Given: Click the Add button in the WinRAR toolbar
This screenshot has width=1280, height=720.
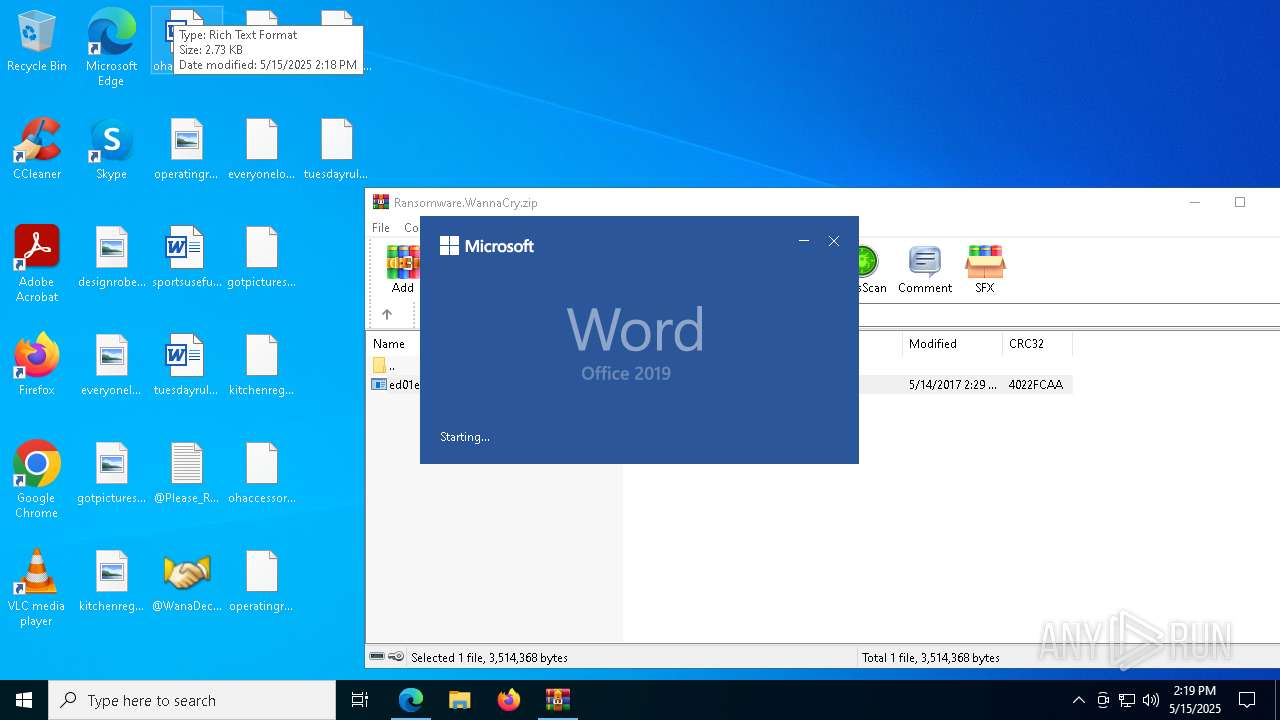Looking at the screenshot, I should pos(403,269).
